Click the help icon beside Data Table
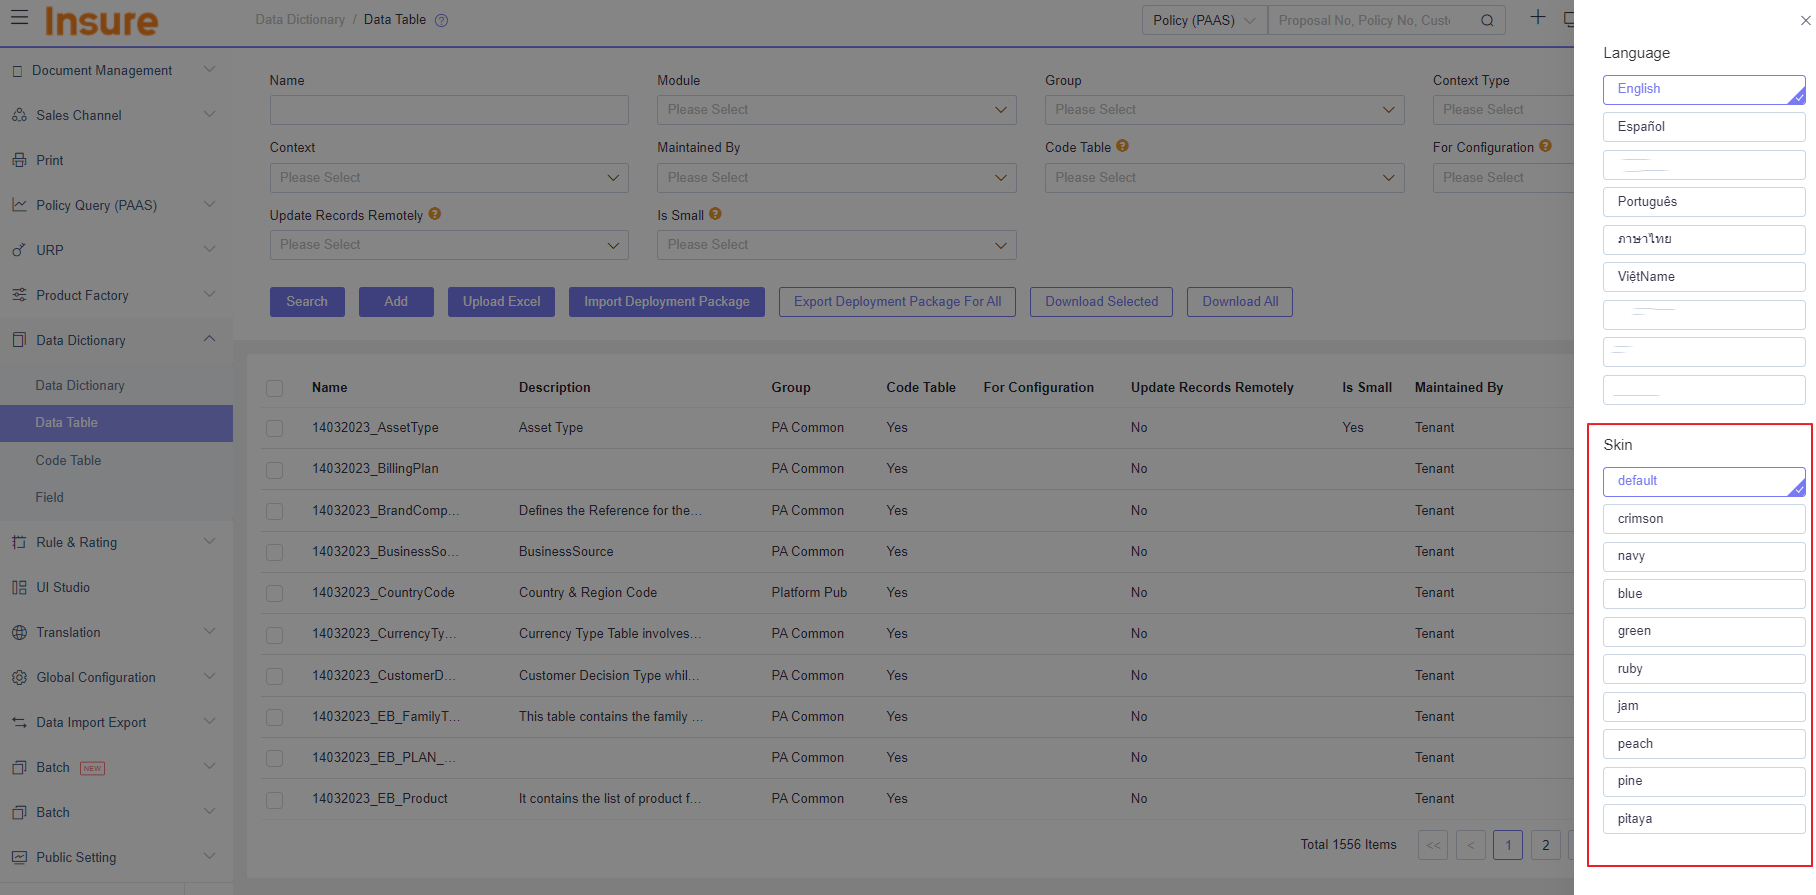This screenshot has height=895, width=1816. click(x=441, y=20)
